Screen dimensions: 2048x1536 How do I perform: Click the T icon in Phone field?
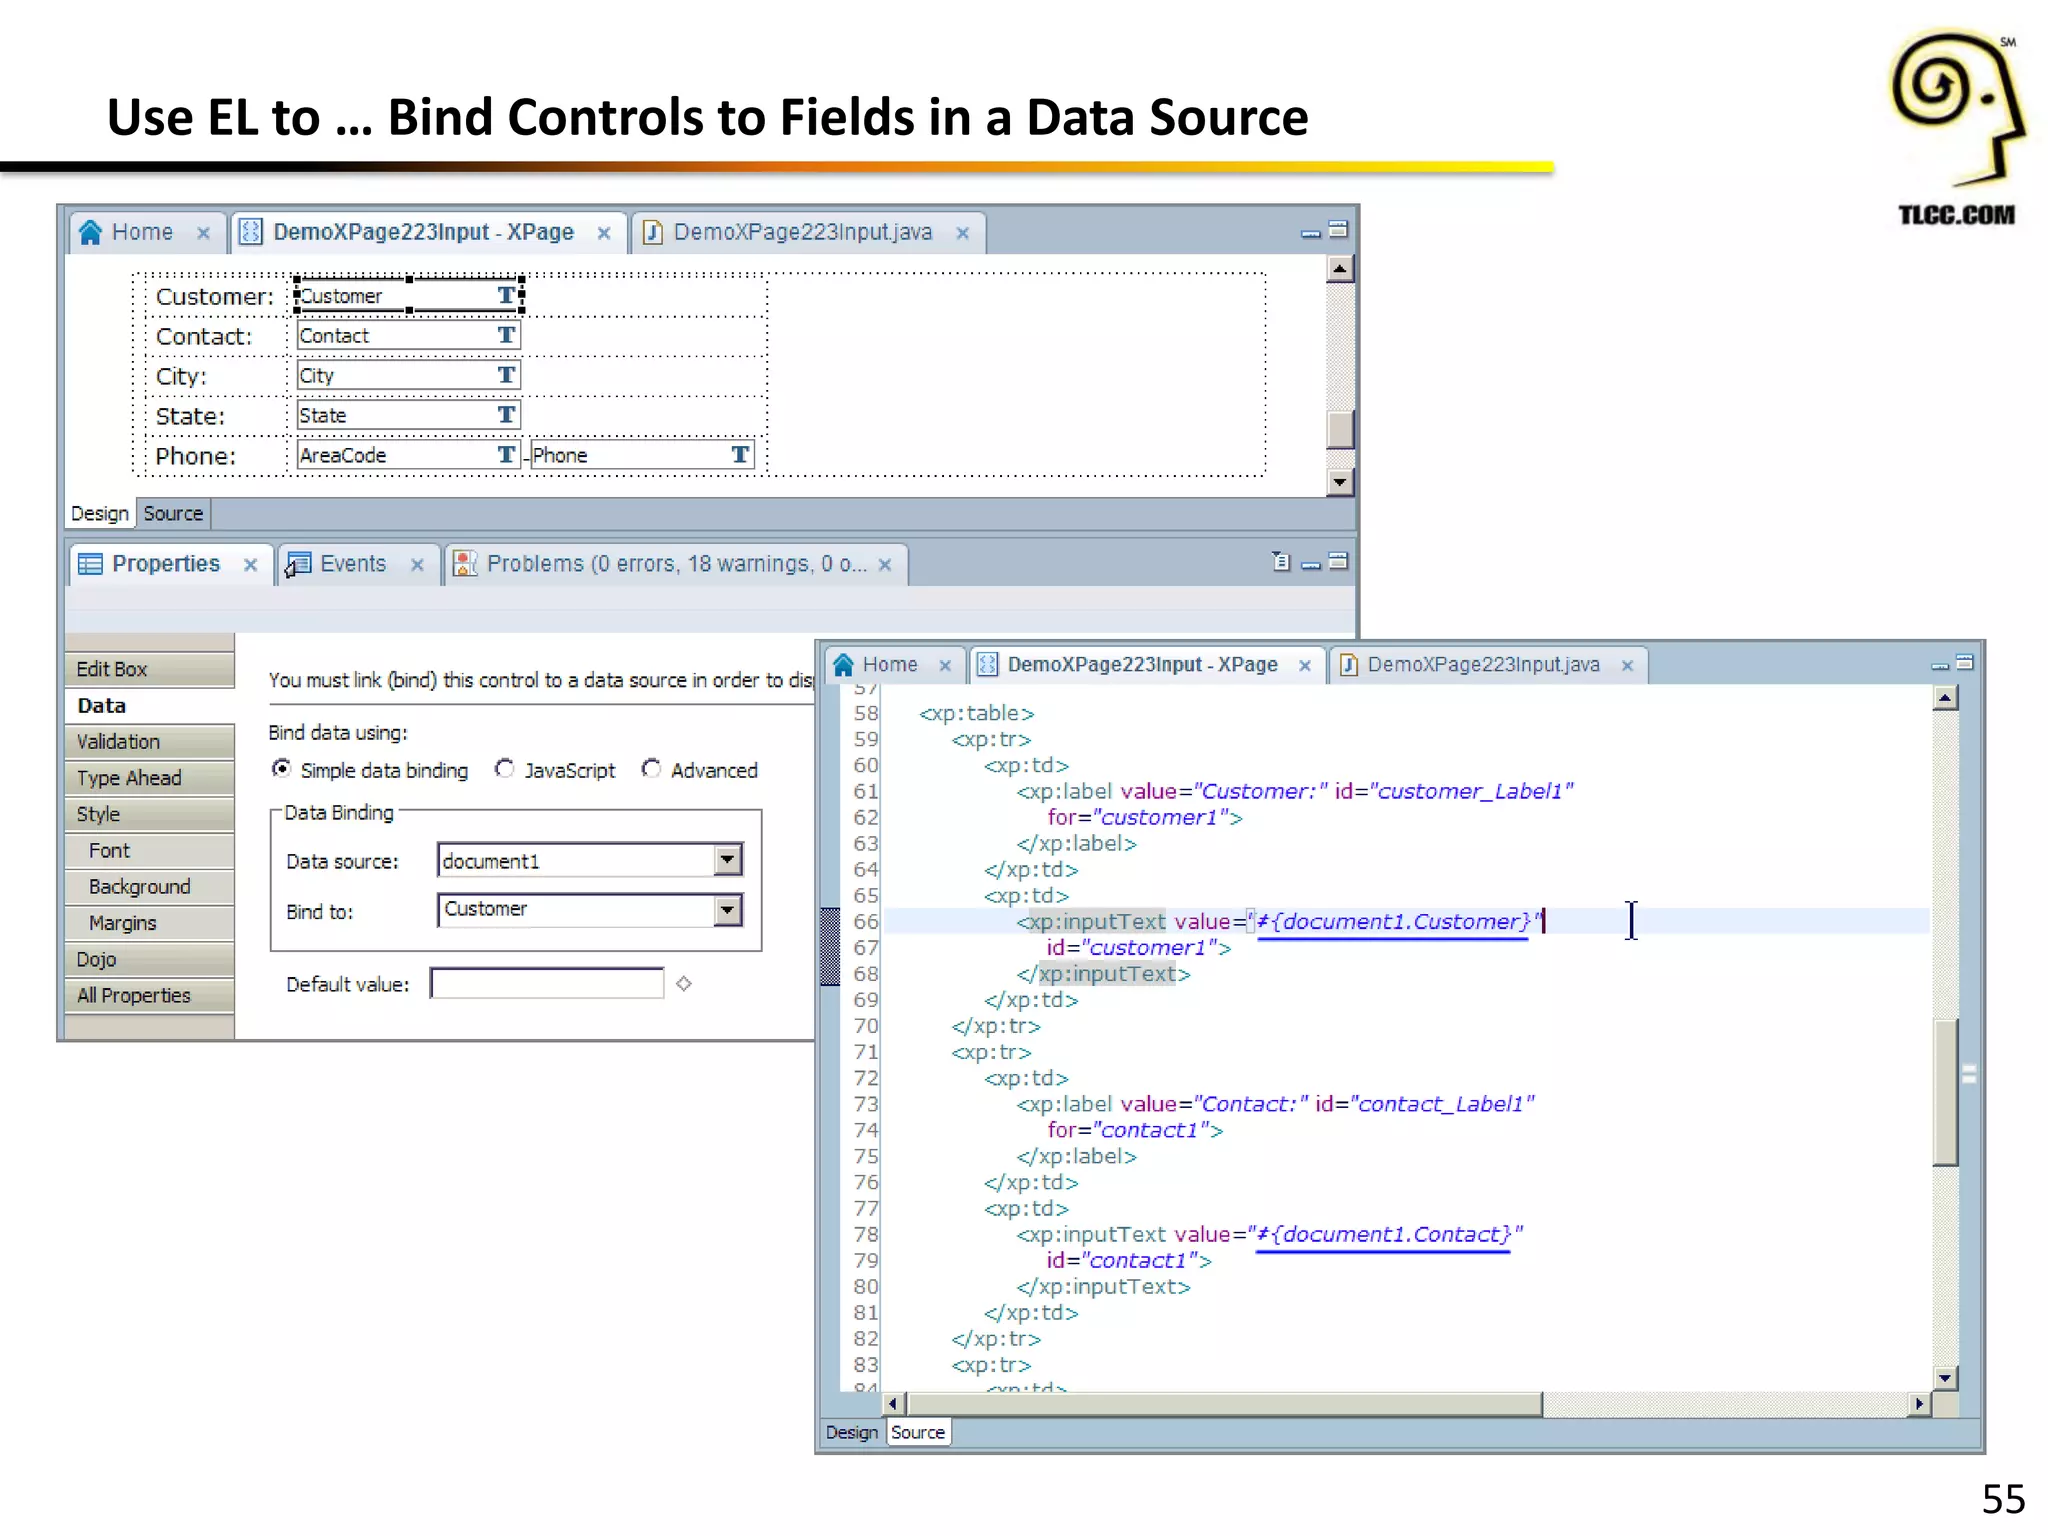[x=740, y=455]
